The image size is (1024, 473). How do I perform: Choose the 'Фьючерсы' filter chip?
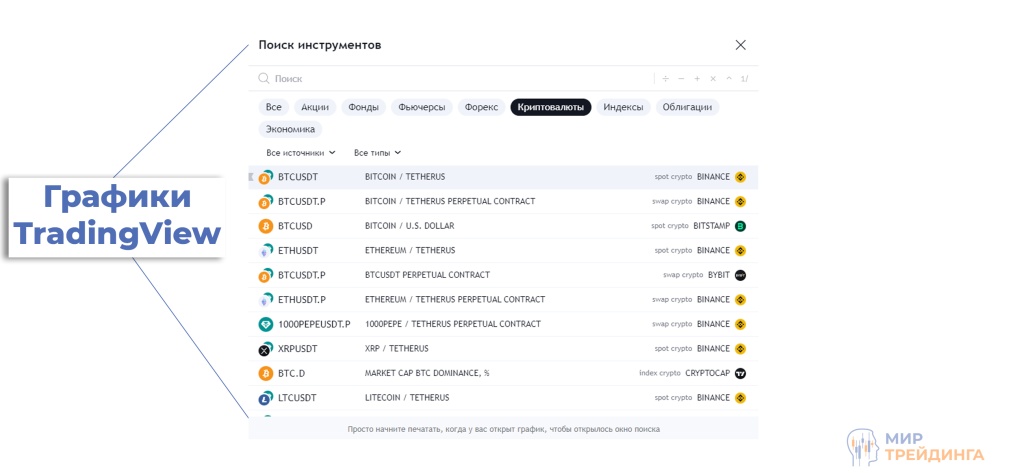(421, 107)
